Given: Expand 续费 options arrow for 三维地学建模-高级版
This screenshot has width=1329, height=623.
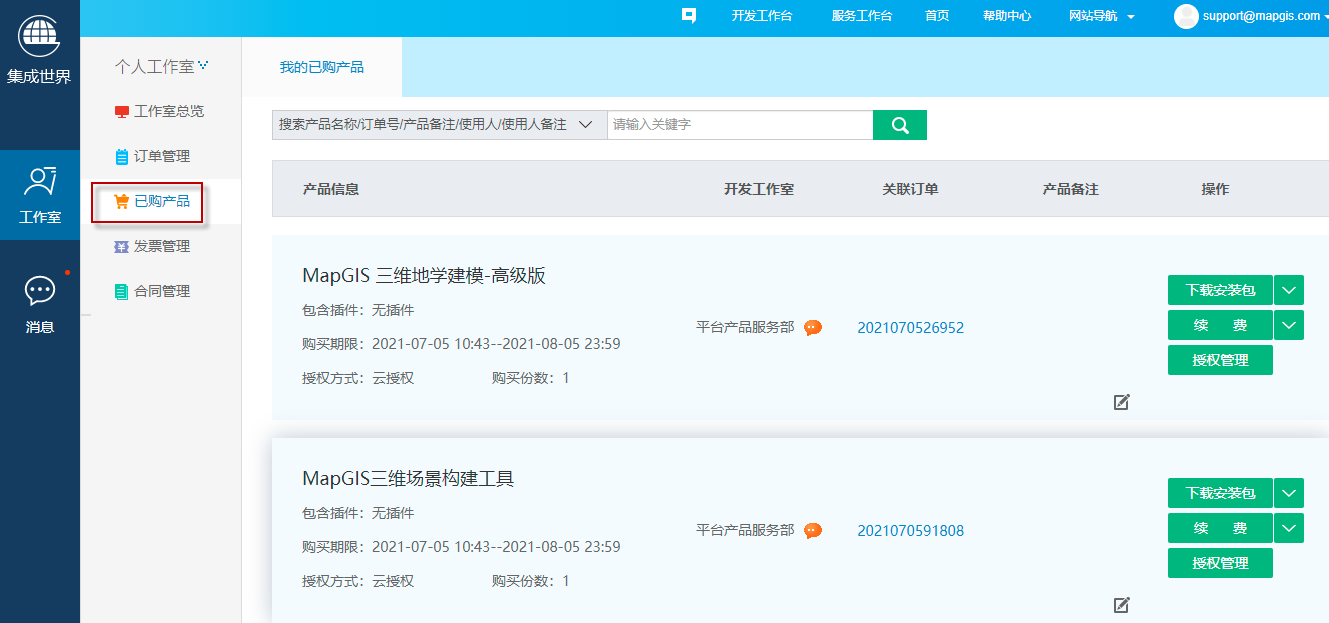Looking at the screenshot, I should (x=1289, y=325).
